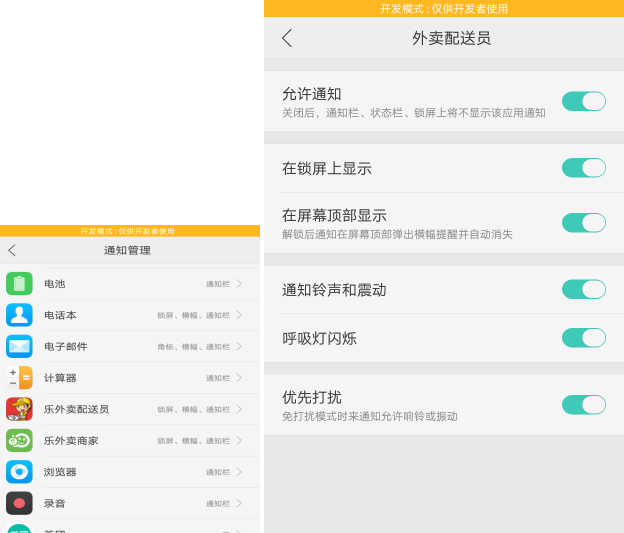
Task: Tap the 计算器 calculator app icon
Action: (x=19, y=378)
